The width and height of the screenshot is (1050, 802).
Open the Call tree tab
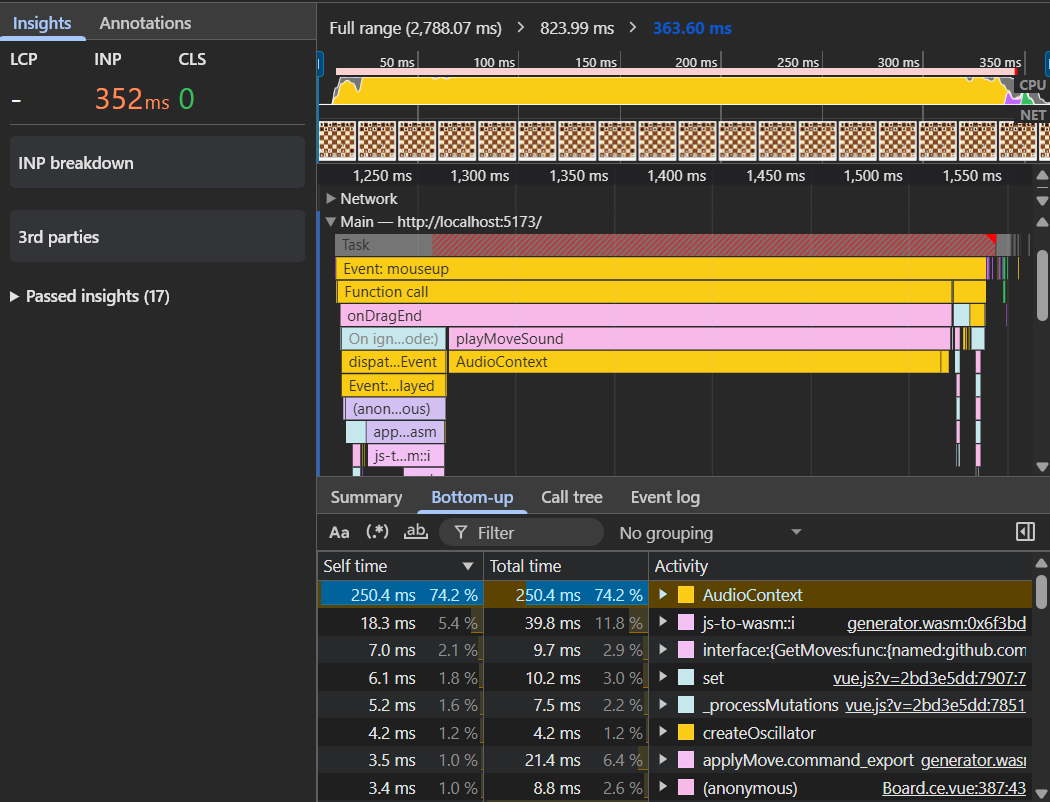coord(572,497)
